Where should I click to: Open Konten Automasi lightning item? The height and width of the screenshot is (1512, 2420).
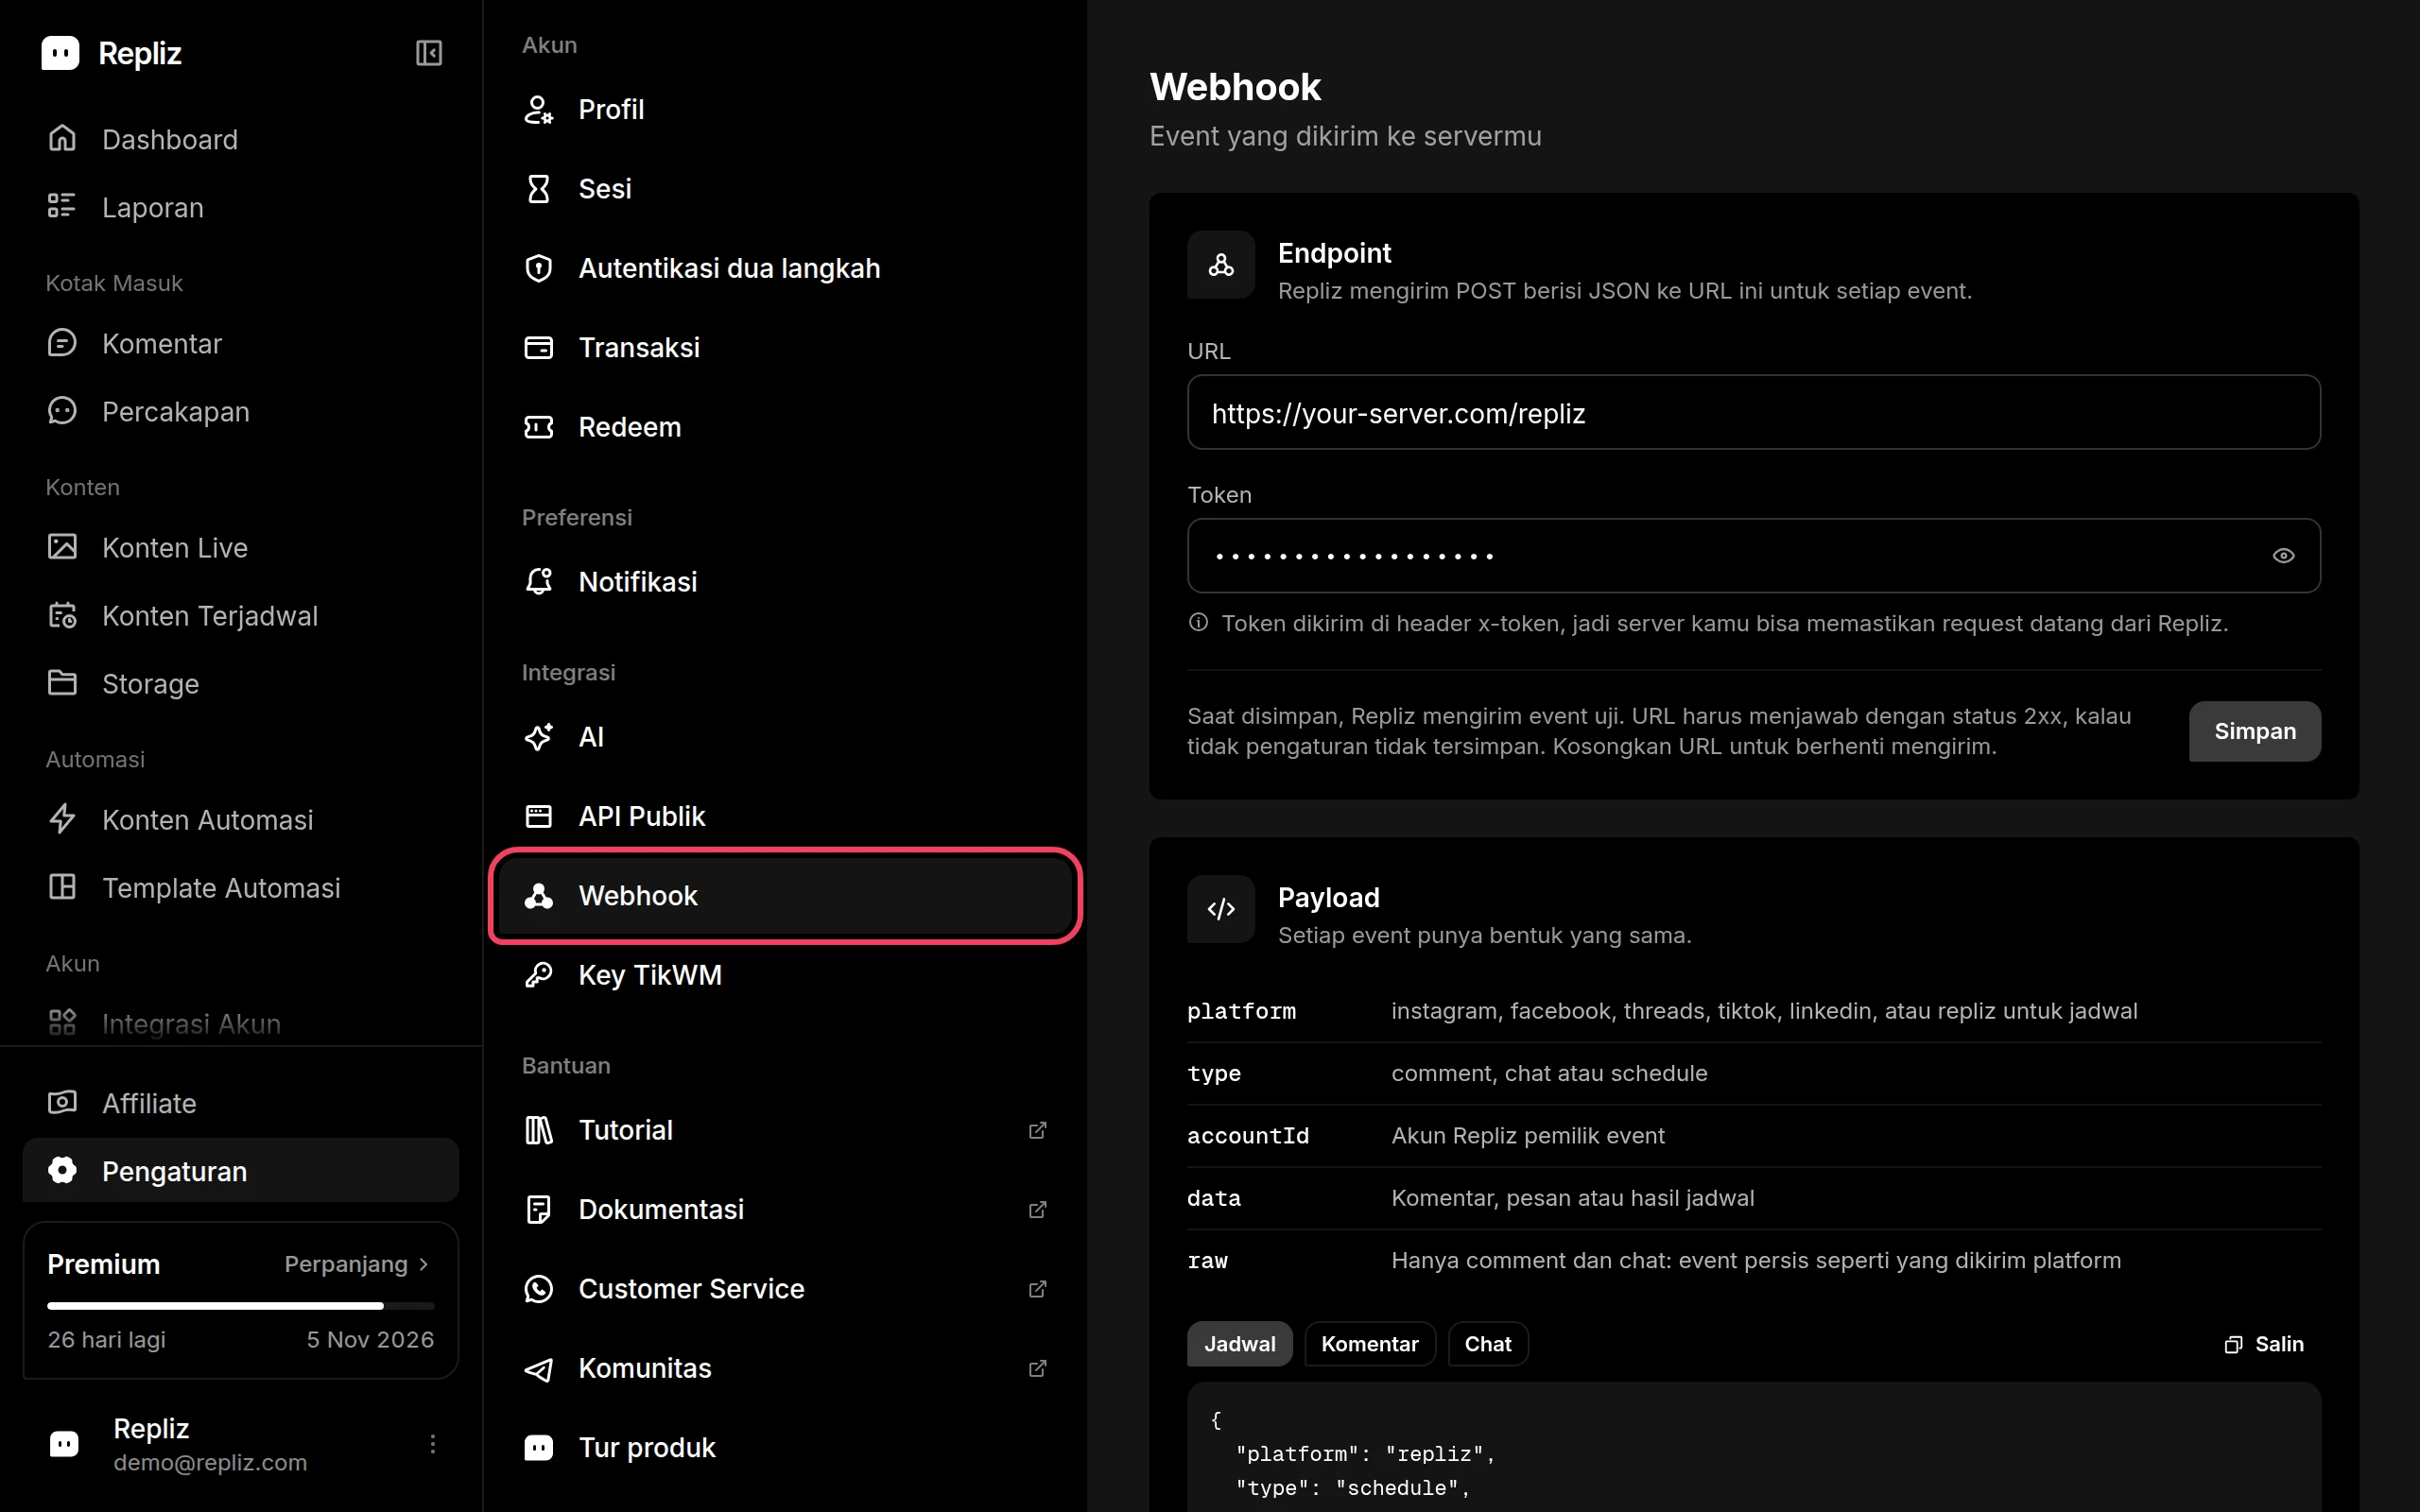[241, 819]
